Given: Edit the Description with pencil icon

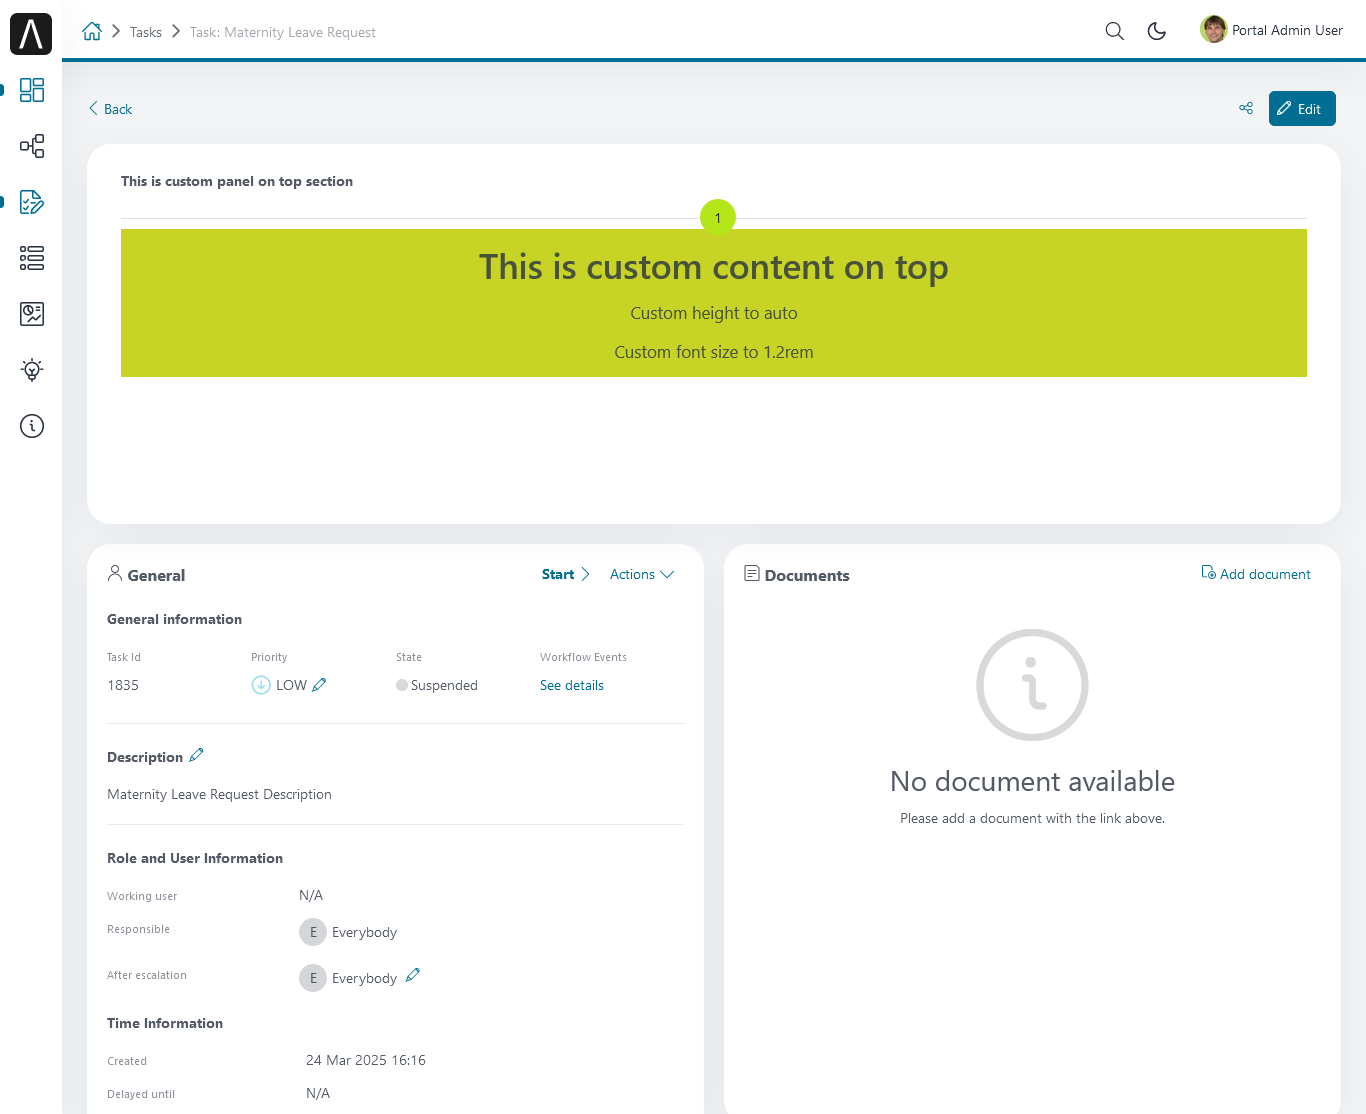Looking at the screenshot, I should 196,756.
